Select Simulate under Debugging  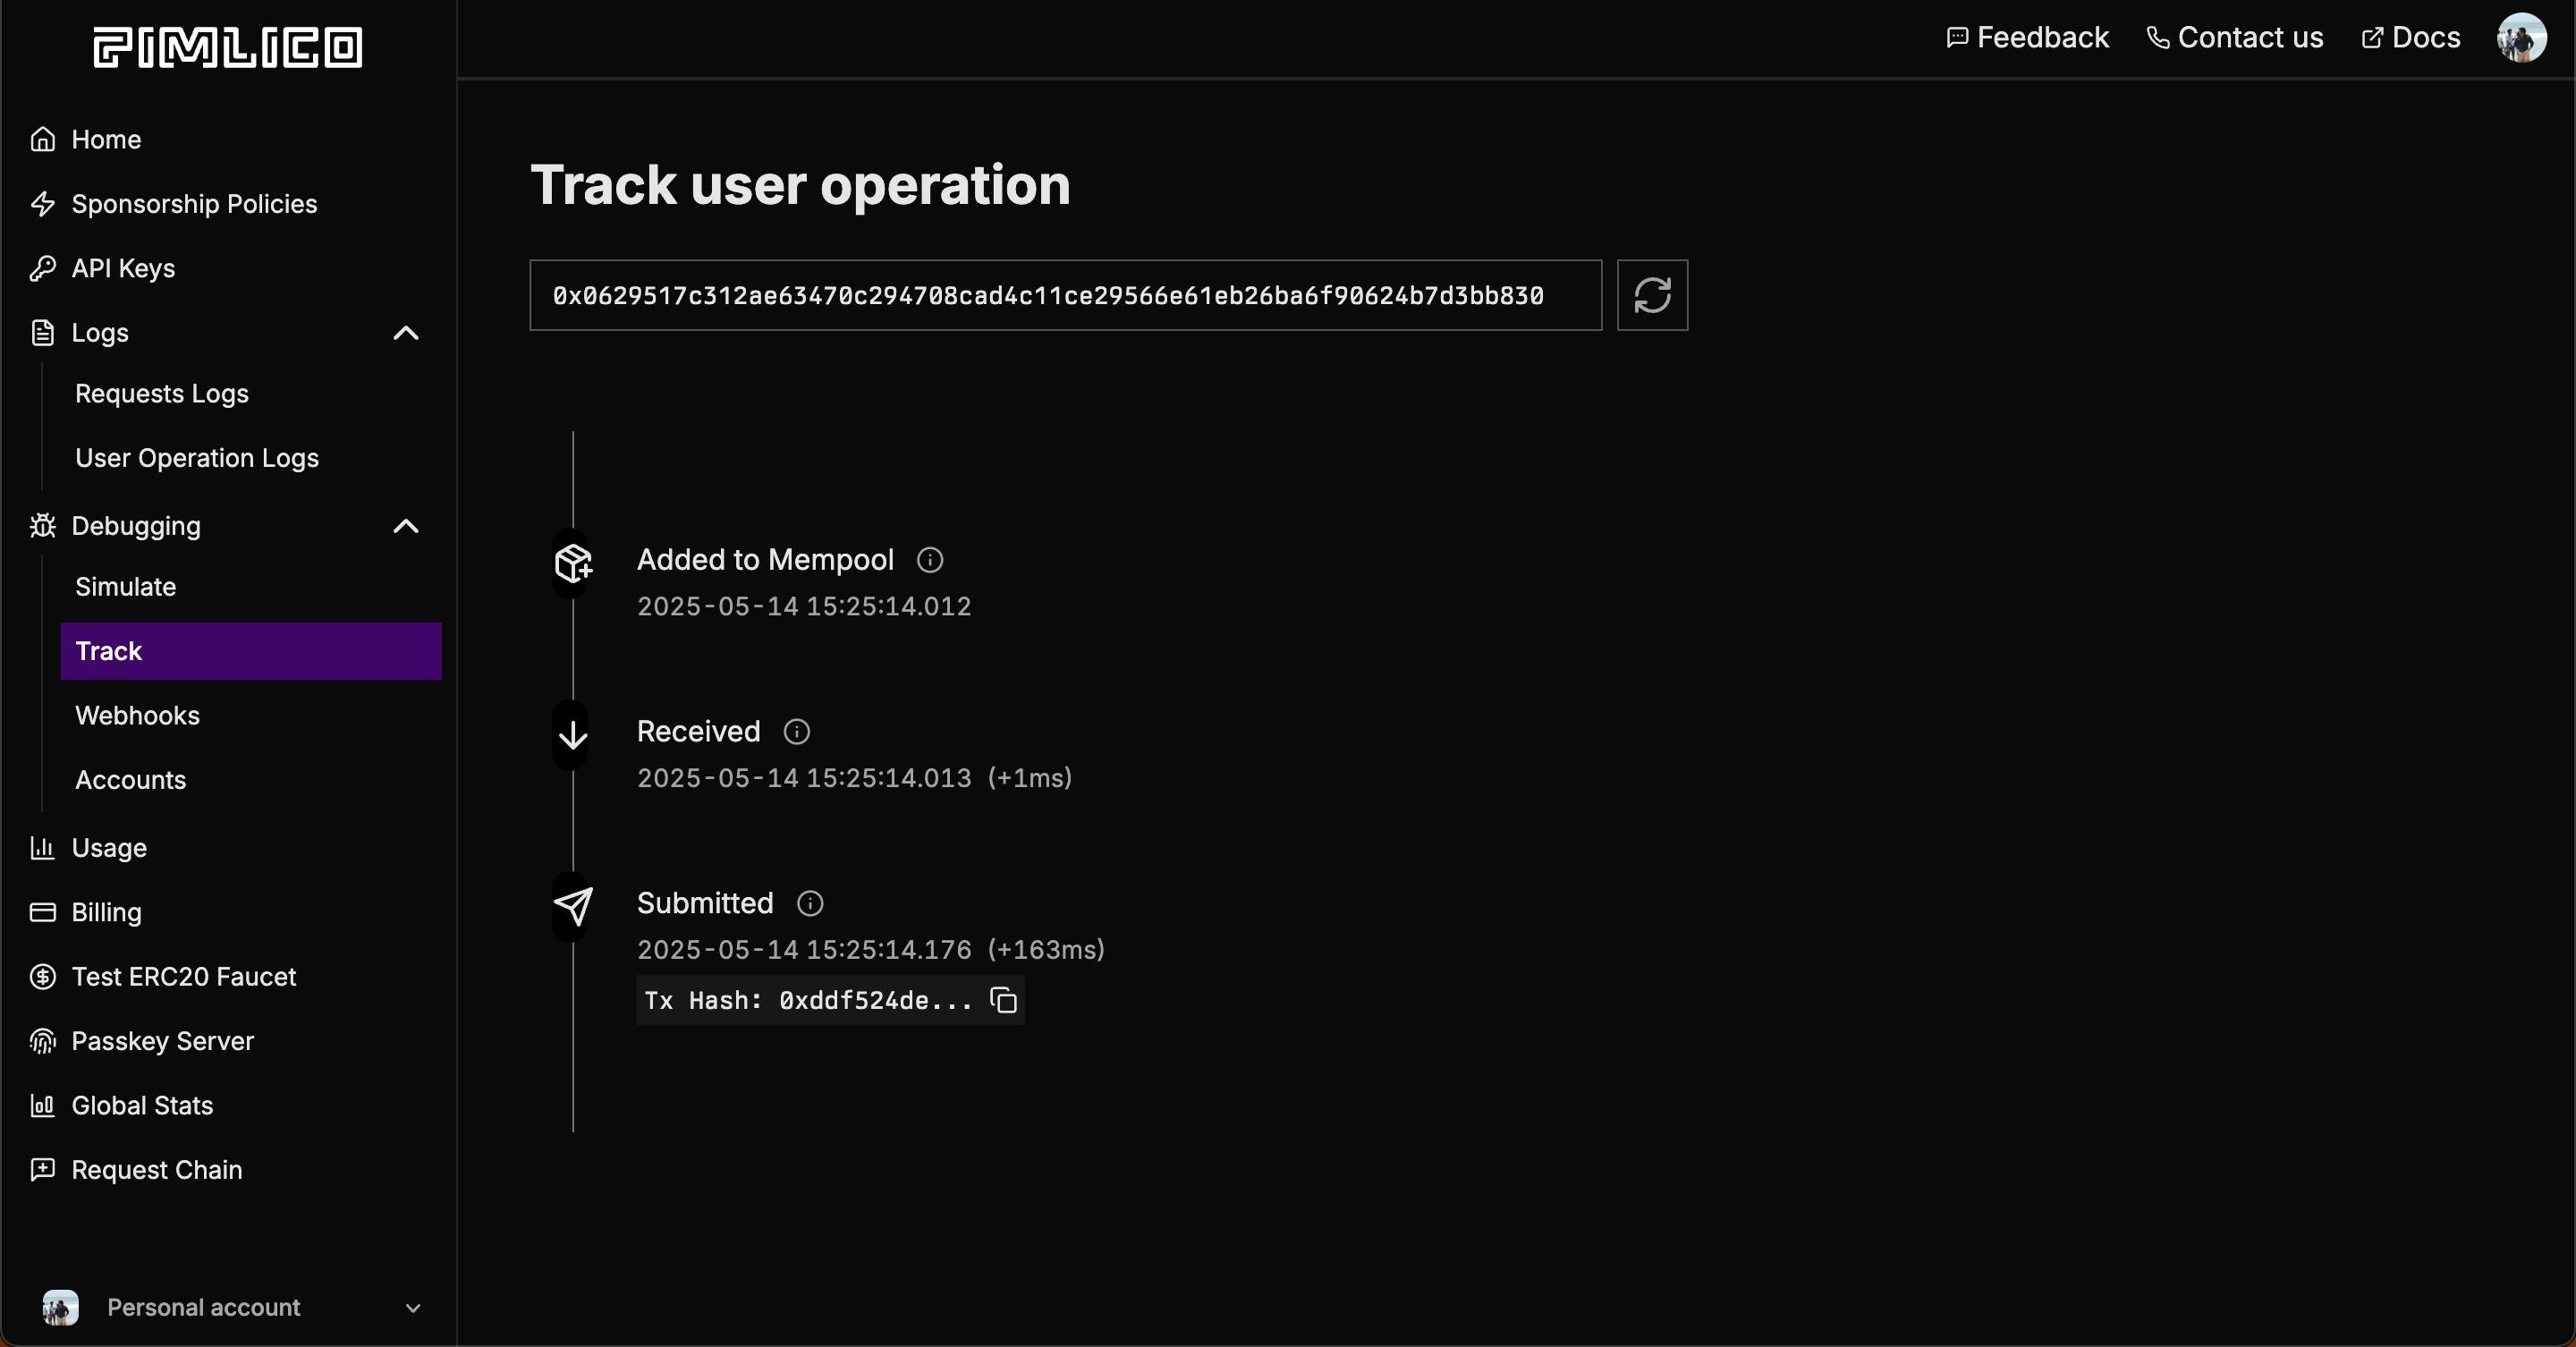[x=125, y=587]
